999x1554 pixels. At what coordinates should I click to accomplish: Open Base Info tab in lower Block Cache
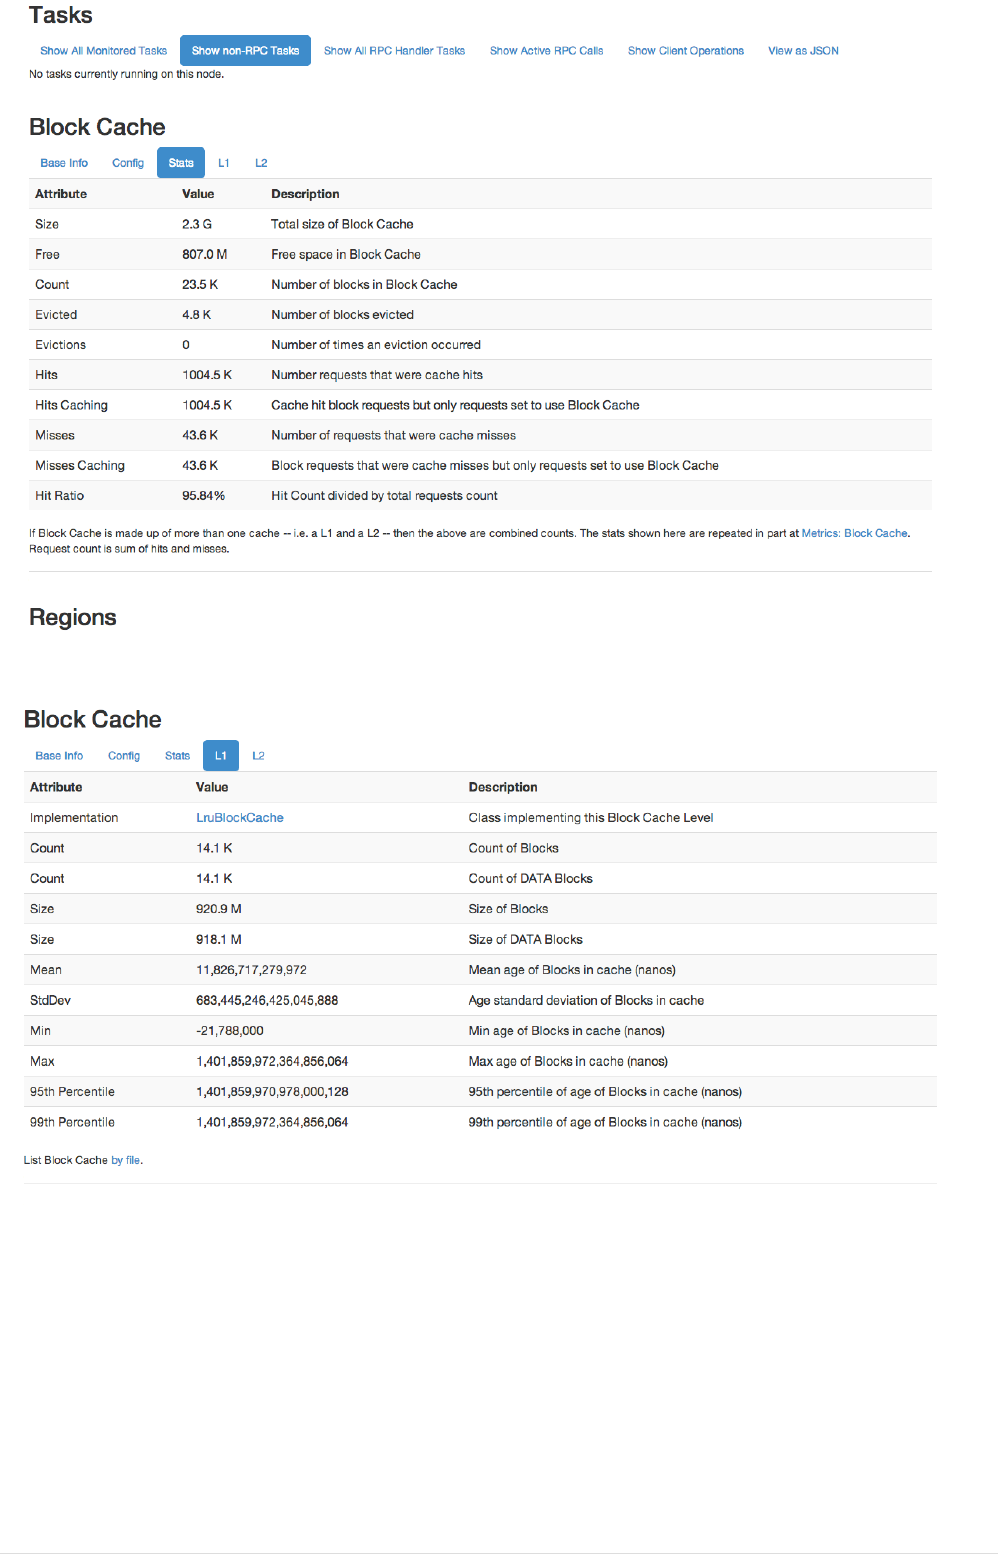tap(59, 756)
